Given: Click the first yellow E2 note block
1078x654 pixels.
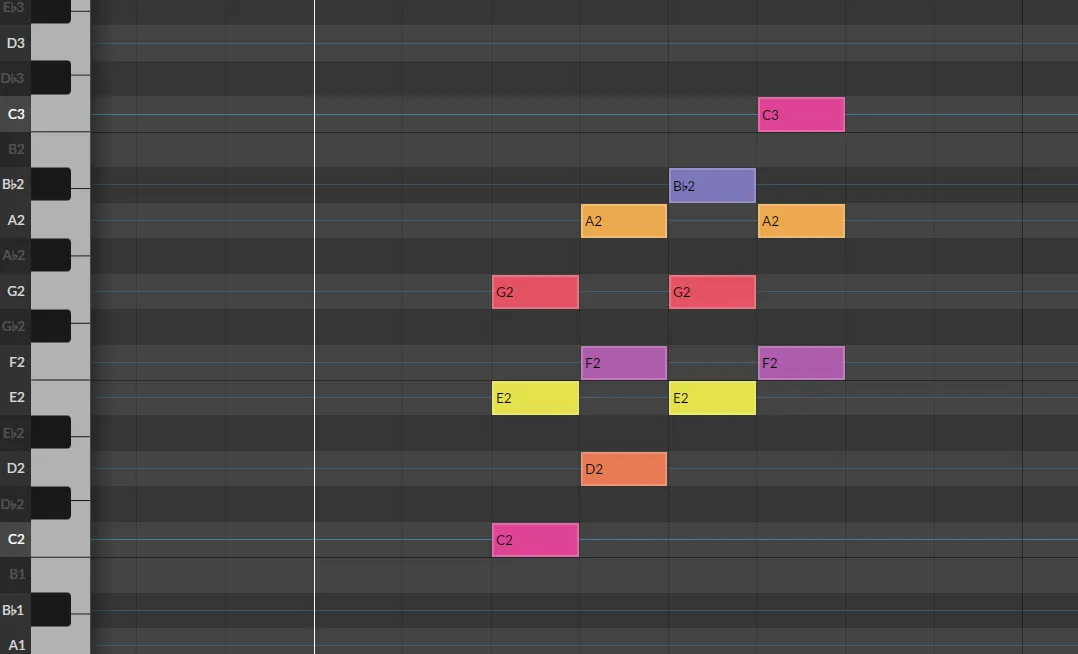Looking at the screenshot, I should coord(535,398).
